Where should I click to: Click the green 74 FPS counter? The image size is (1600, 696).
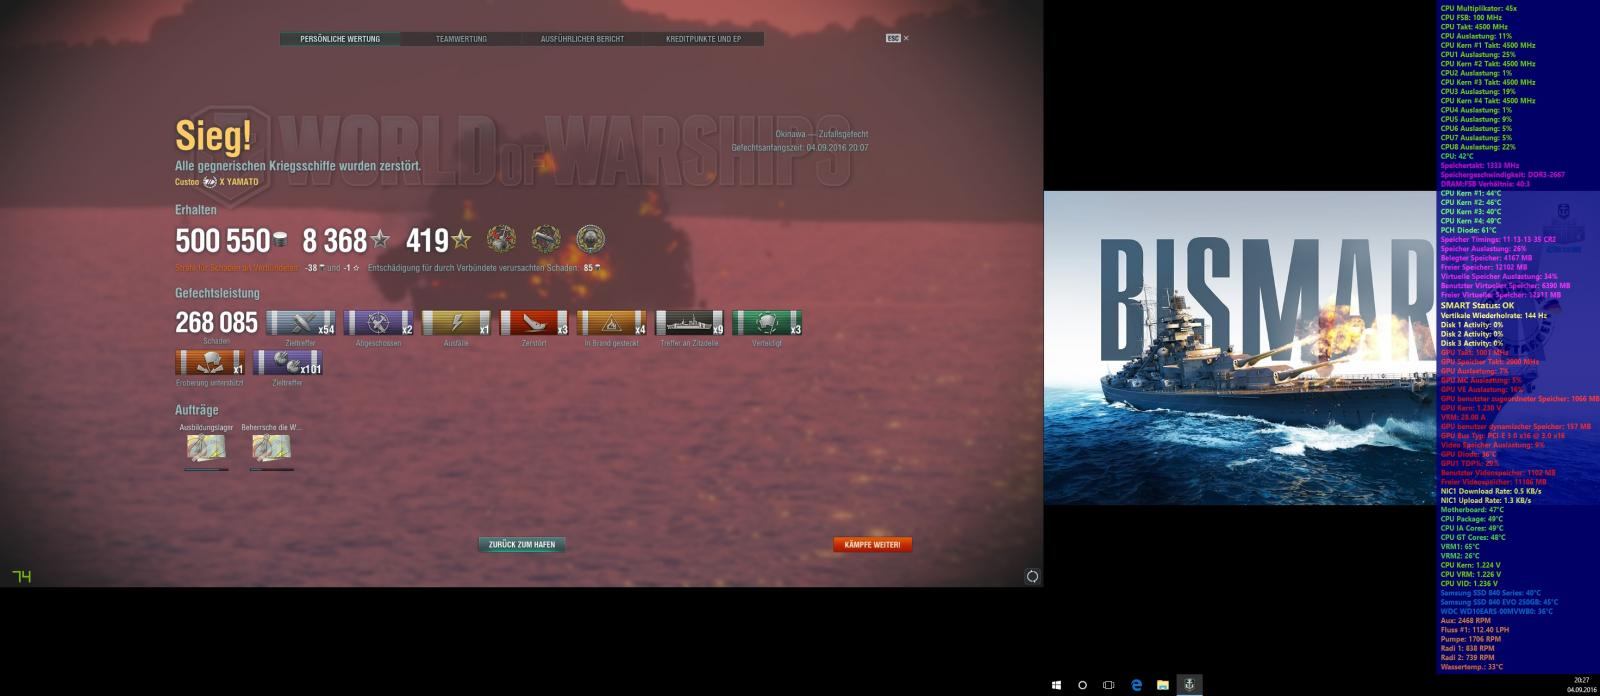(21, 576)
